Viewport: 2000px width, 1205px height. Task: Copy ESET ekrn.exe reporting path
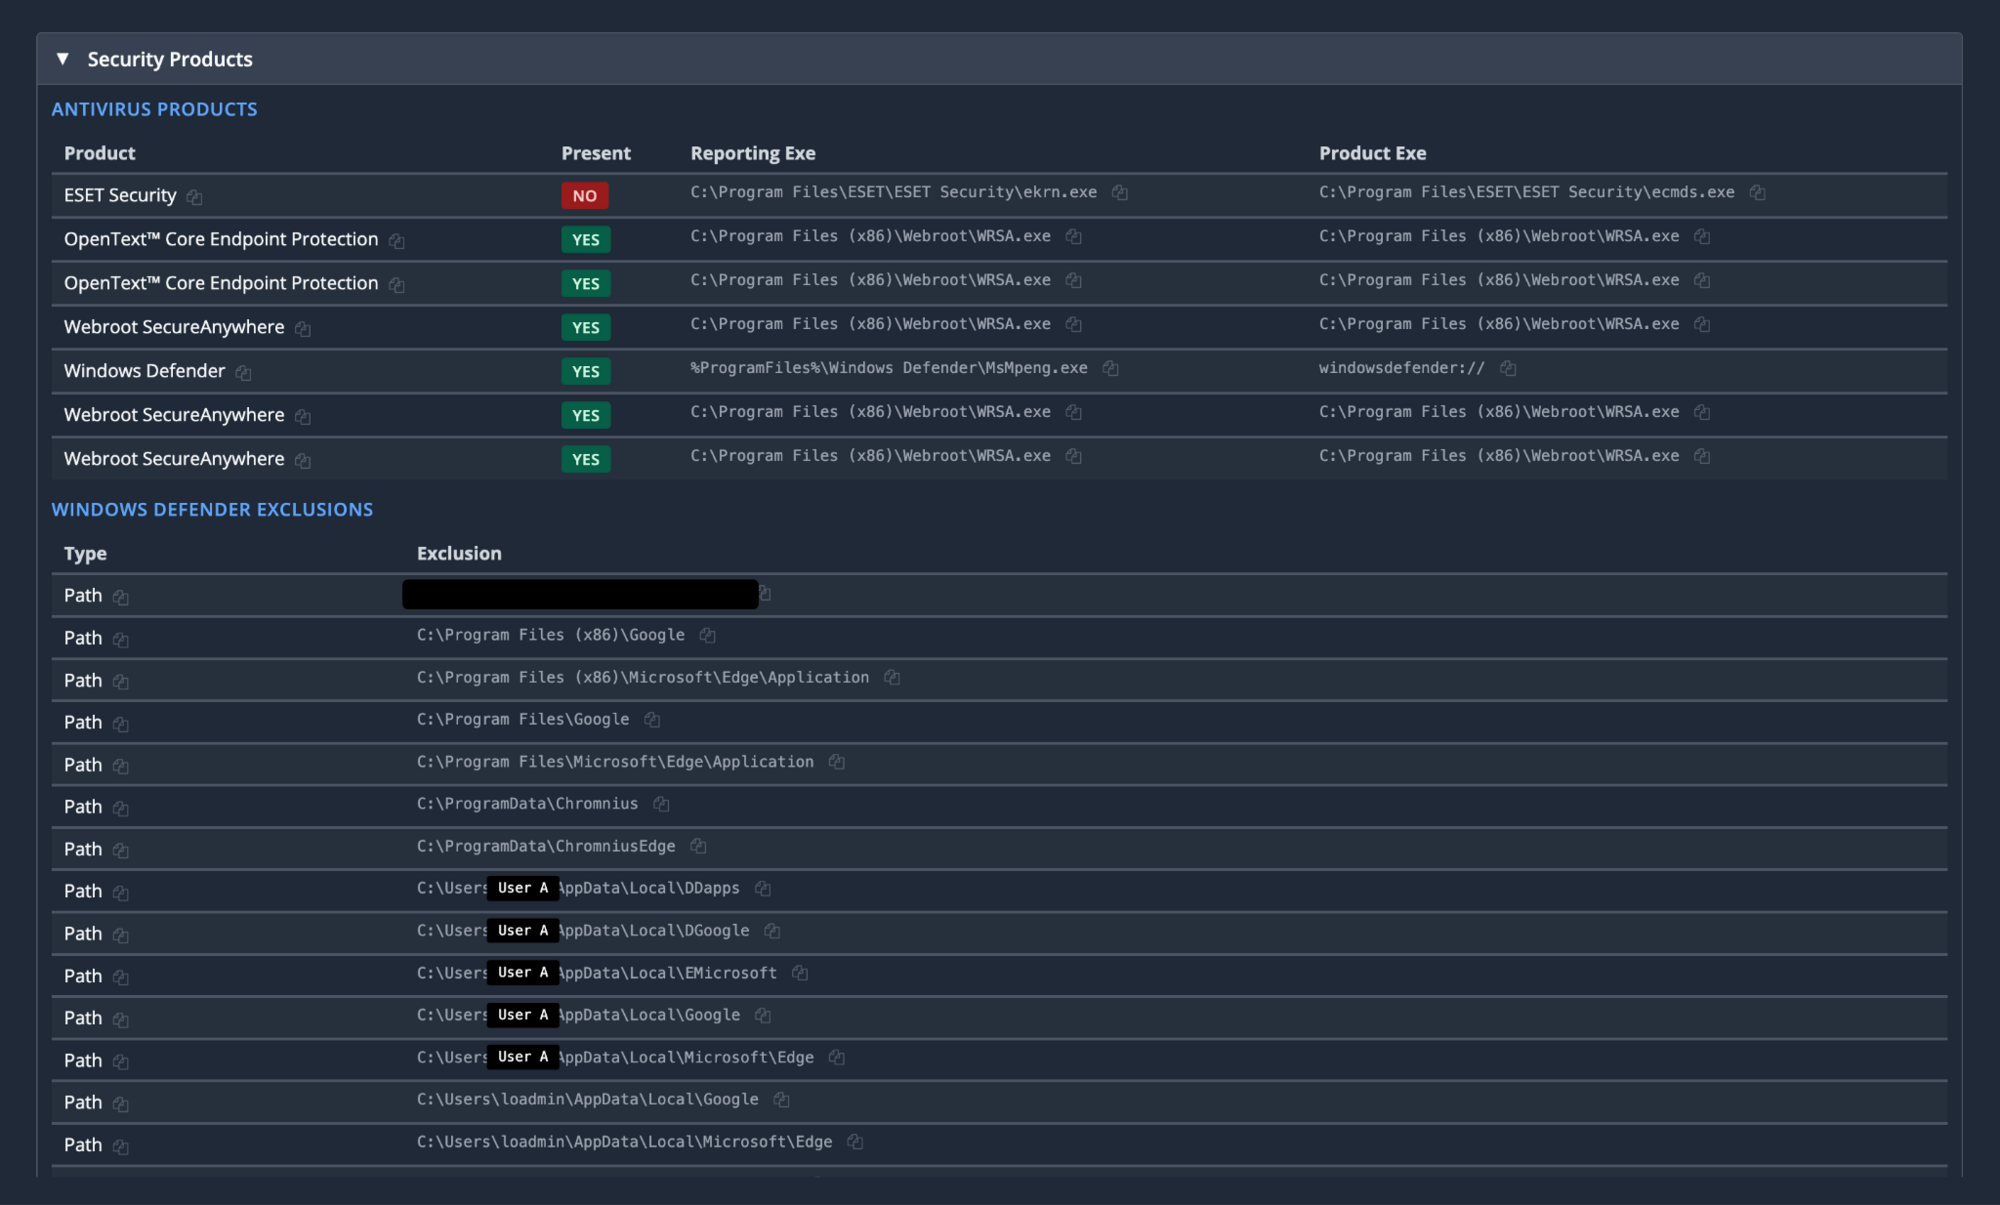click(x=1119, y=192)
